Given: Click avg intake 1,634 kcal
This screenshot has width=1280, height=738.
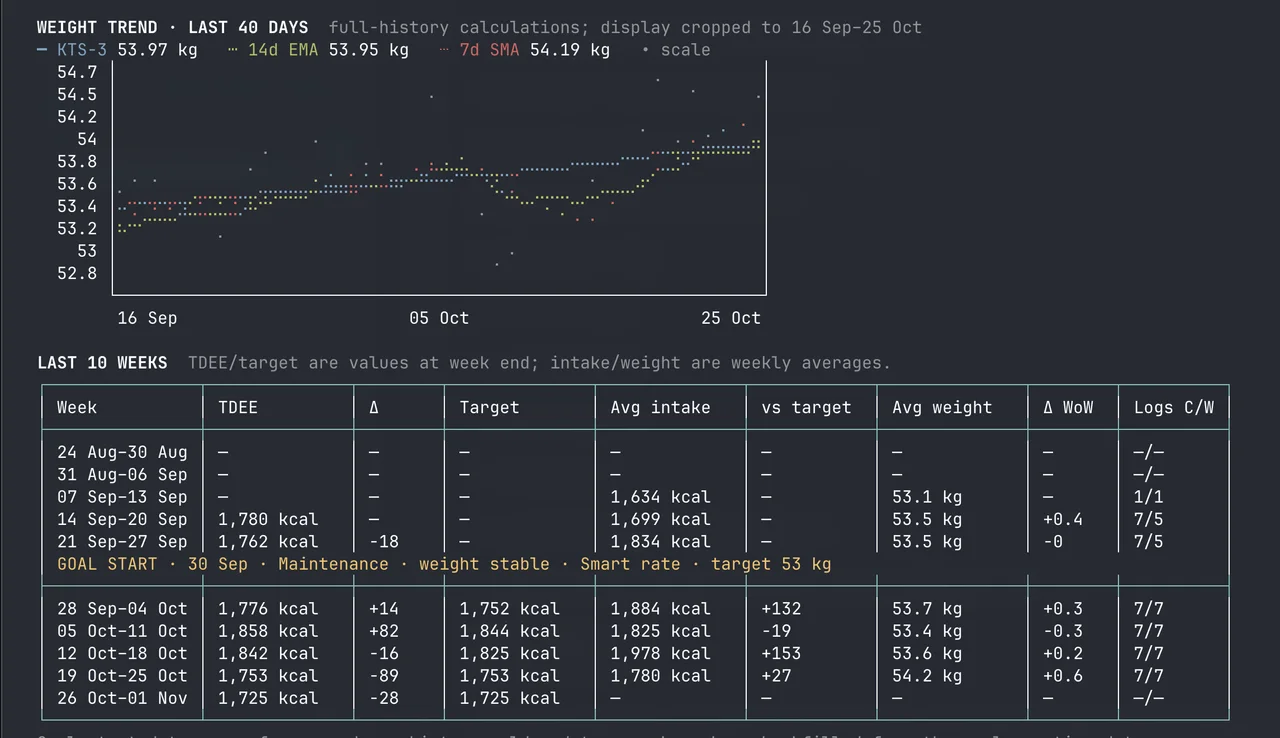Looking at the screenshot, I should 661,497.
